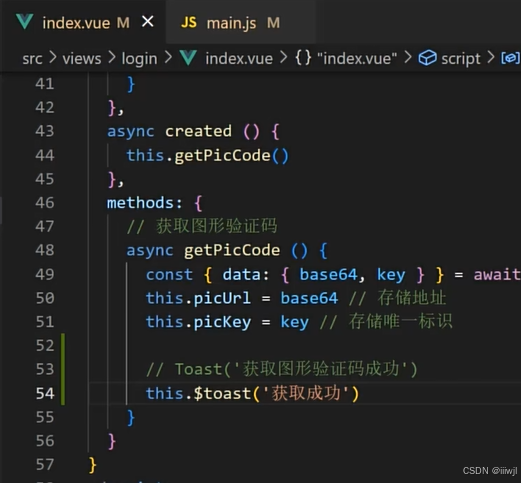Click the comment '// 存储唯一标识'
The height and width of the screenshot is (483, 521).
(386, 322)
